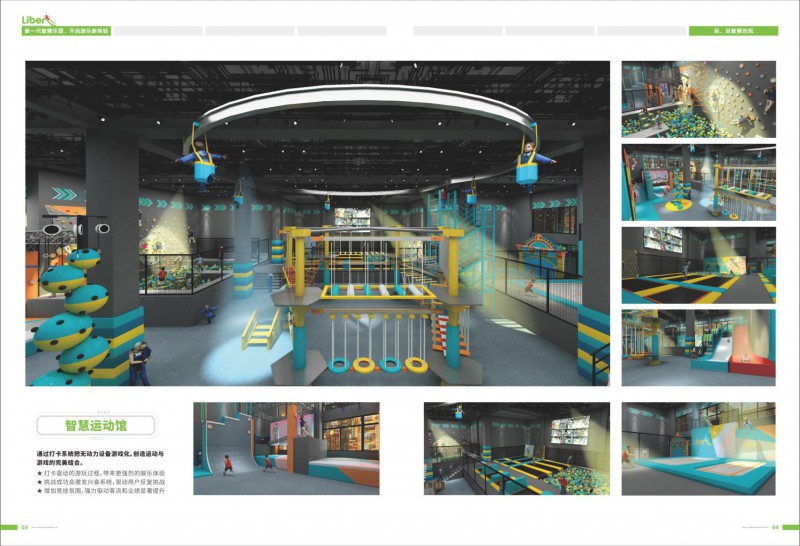The width and height of the screenshot is (800, 546).
Task: Click the right hanging flying pod rider
Action: (x=529, y=160)
